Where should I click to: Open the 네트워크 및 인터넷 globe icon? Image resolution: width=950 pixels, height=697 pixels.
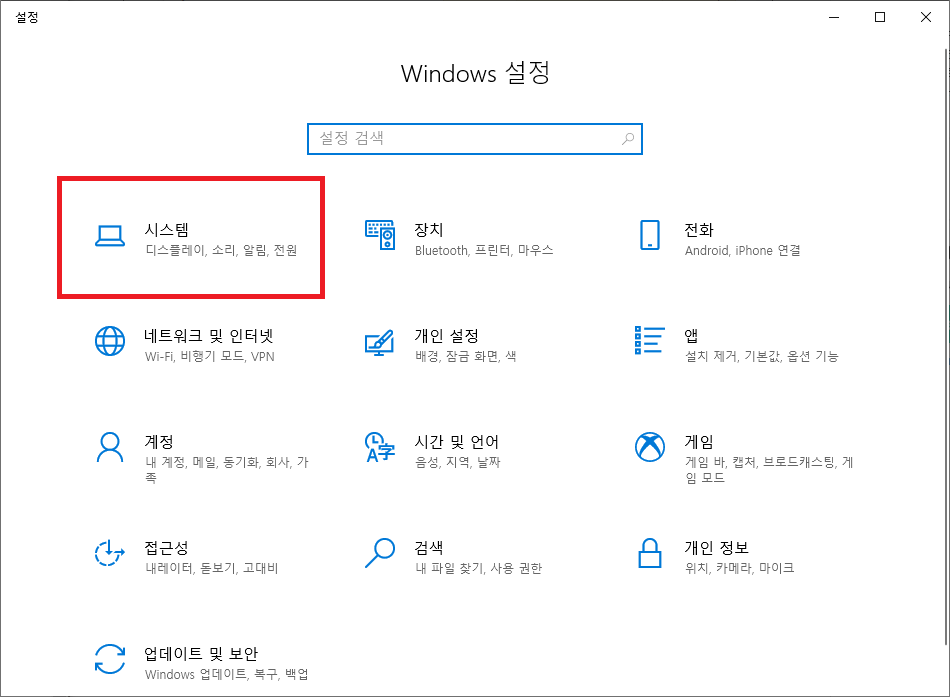pos(110,341)
